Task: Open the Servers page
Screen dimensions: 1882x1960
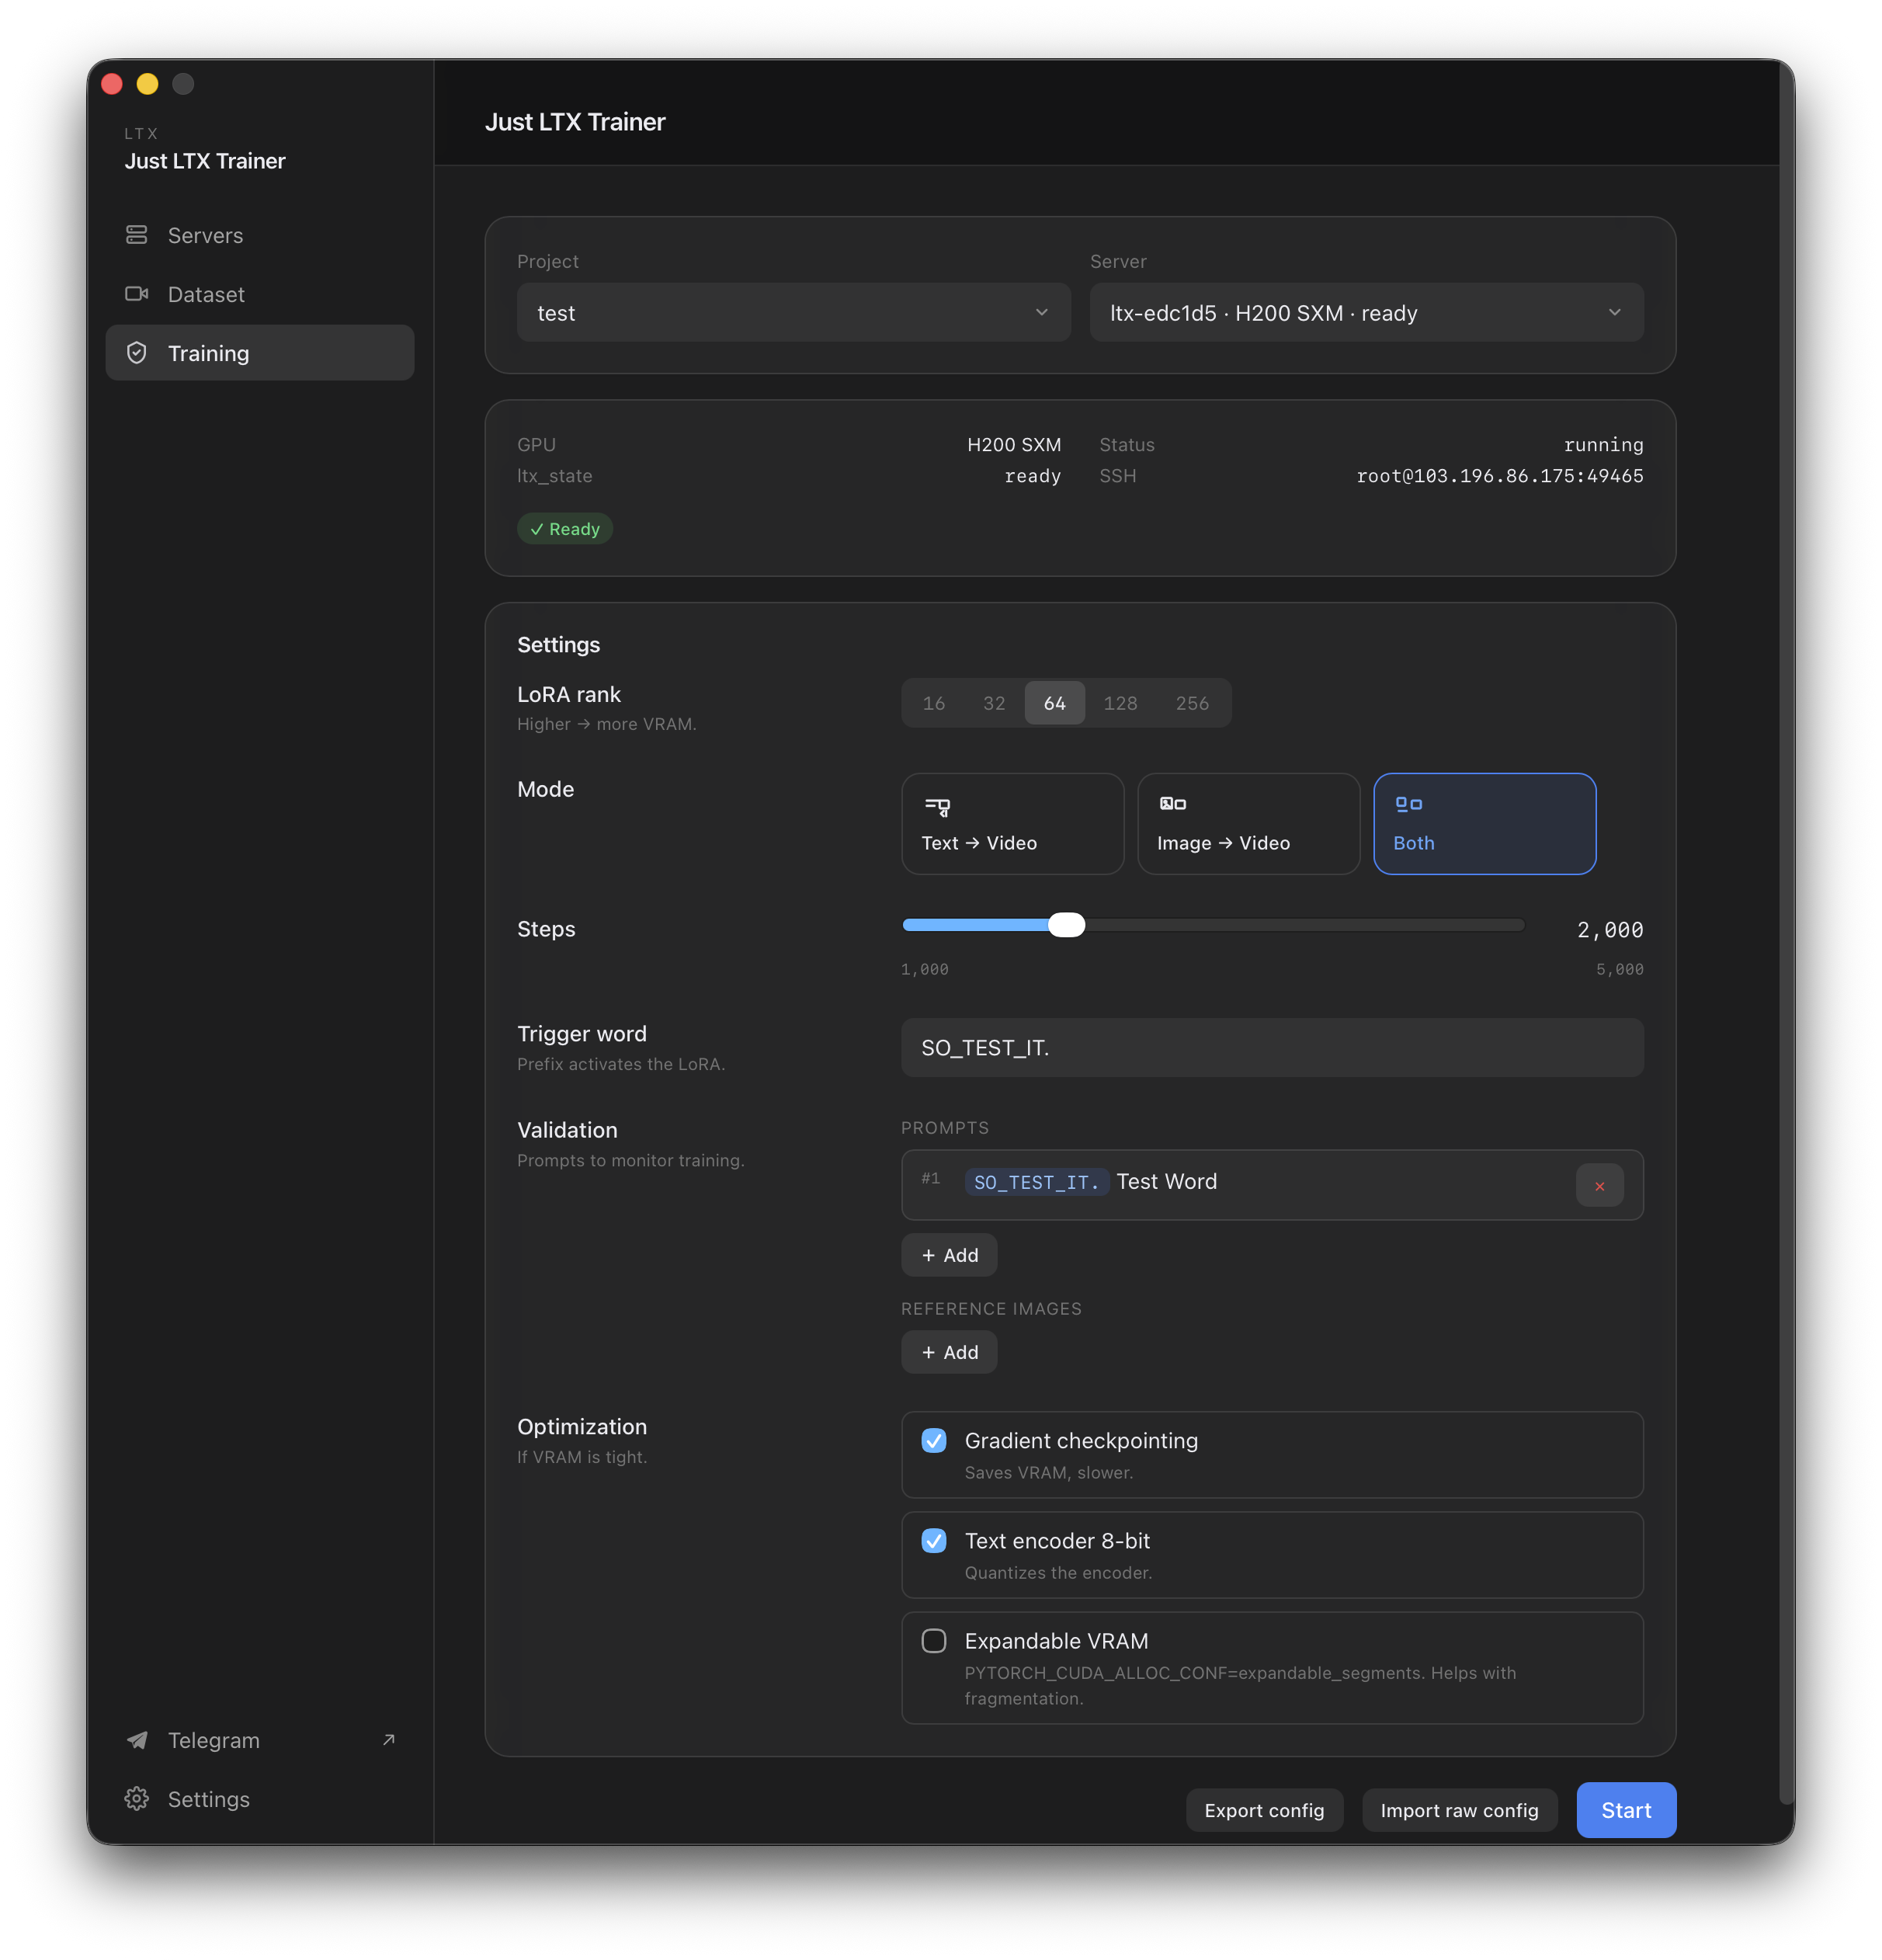Action: point(260,235)
